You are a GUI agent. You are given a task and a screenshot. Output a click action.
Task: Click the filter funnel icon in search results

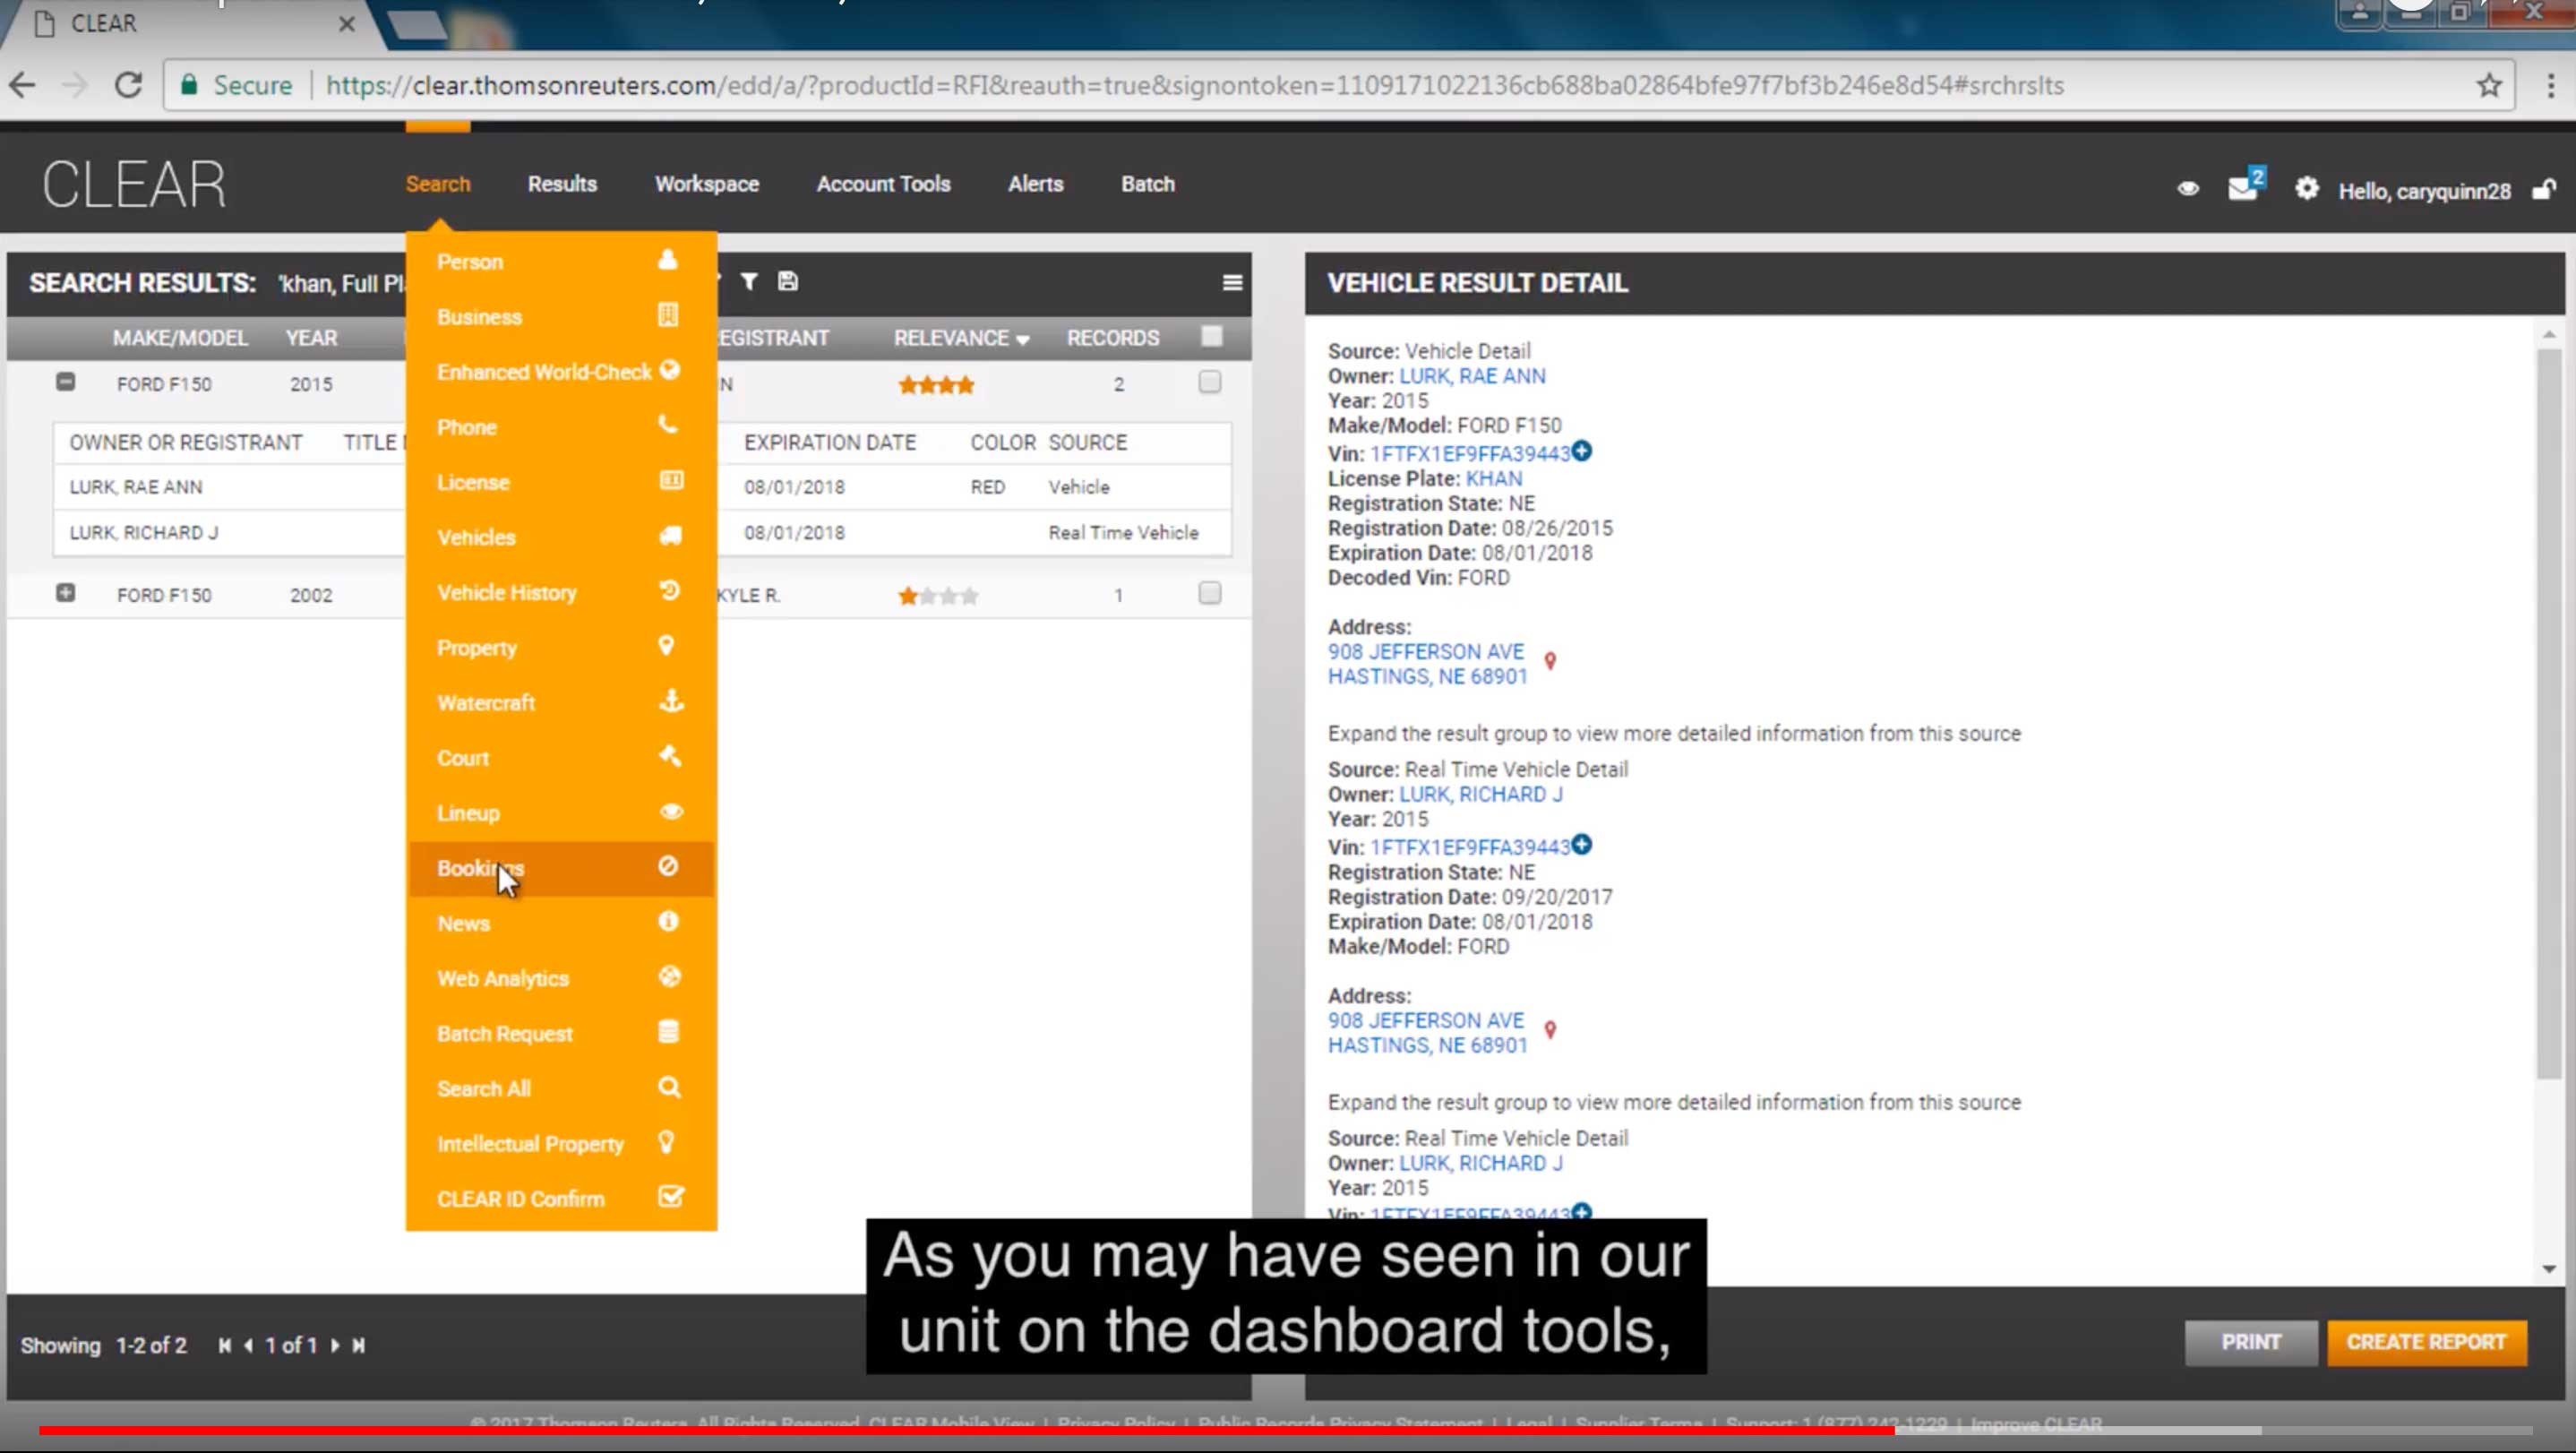point(749,282)
